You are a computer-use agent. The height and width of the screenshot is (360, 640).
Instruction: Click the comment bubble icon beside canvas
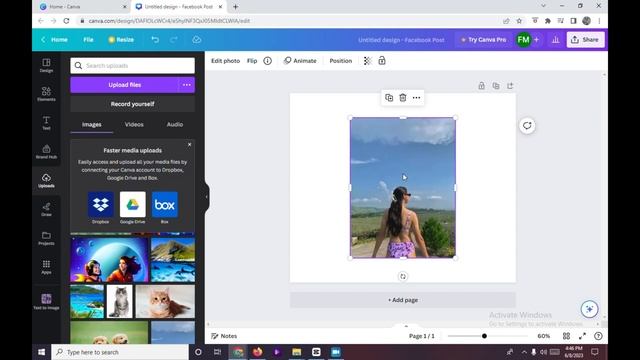527,126
